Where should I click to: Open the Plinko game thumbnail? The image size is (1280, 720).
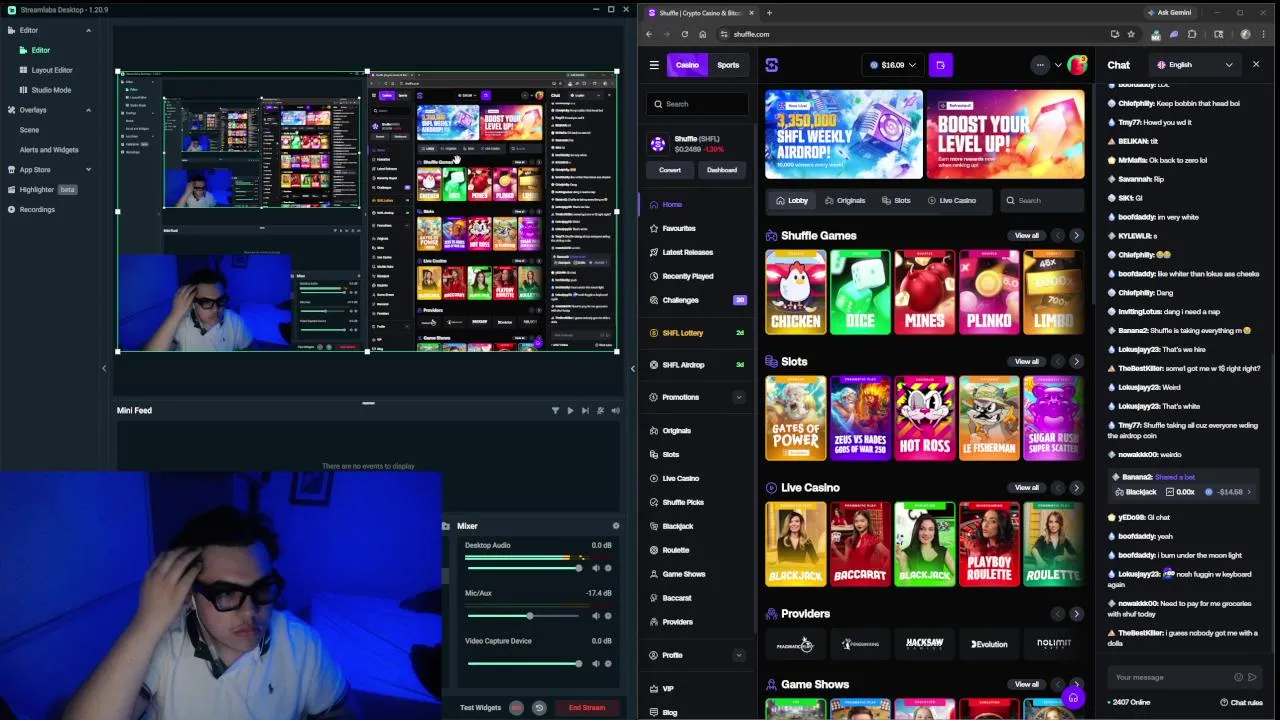coord(989,292)
